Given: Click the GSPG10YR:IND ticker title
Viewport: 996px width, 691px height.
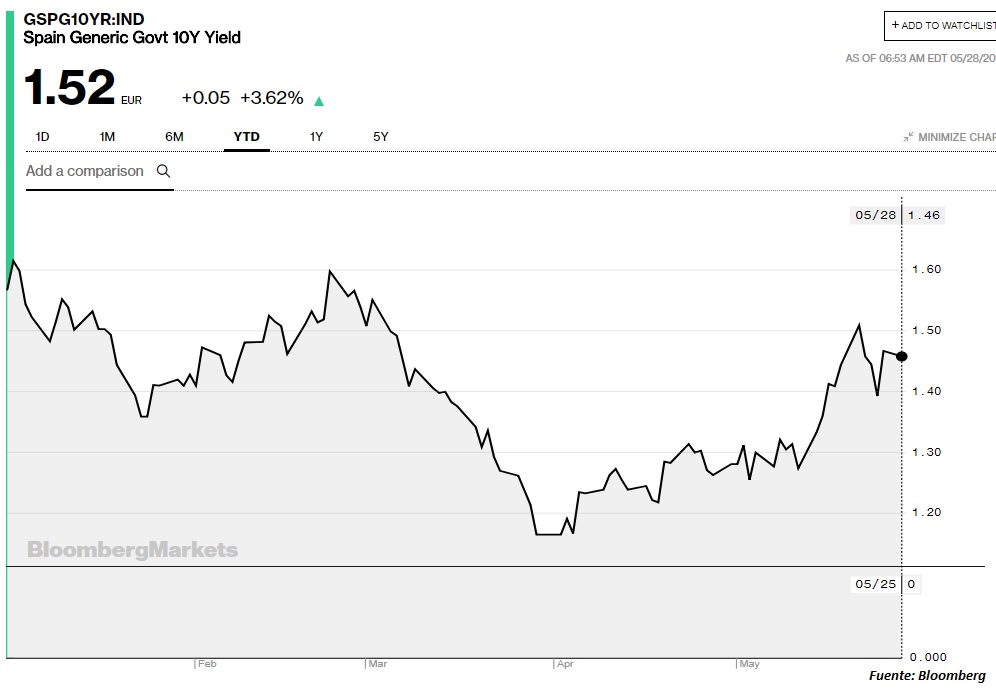Looking at the screenshot, I should [x=84, y=18].
